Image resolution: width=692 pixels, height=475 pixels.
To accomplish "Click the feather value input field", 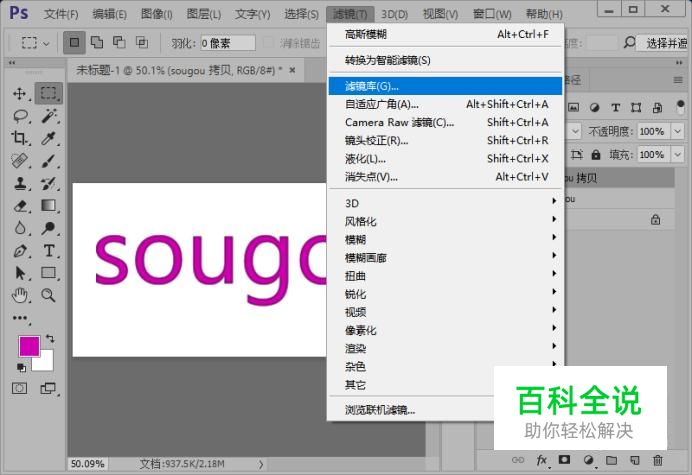I will pyautogui.click(x=228, y=43).
